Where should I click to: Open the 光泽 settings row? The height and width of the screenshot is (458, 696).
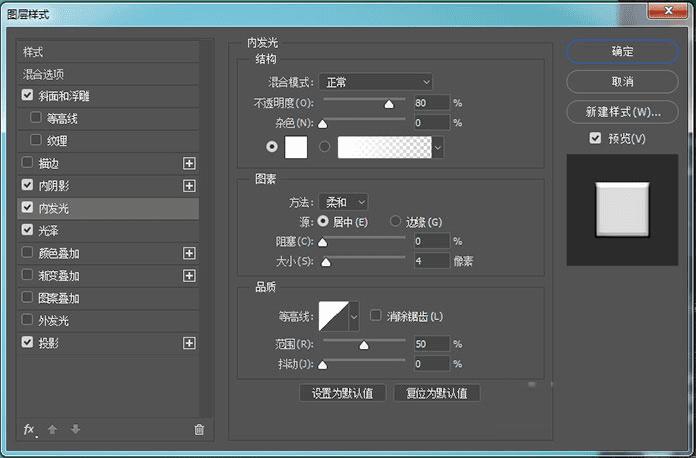pos(108,231)
